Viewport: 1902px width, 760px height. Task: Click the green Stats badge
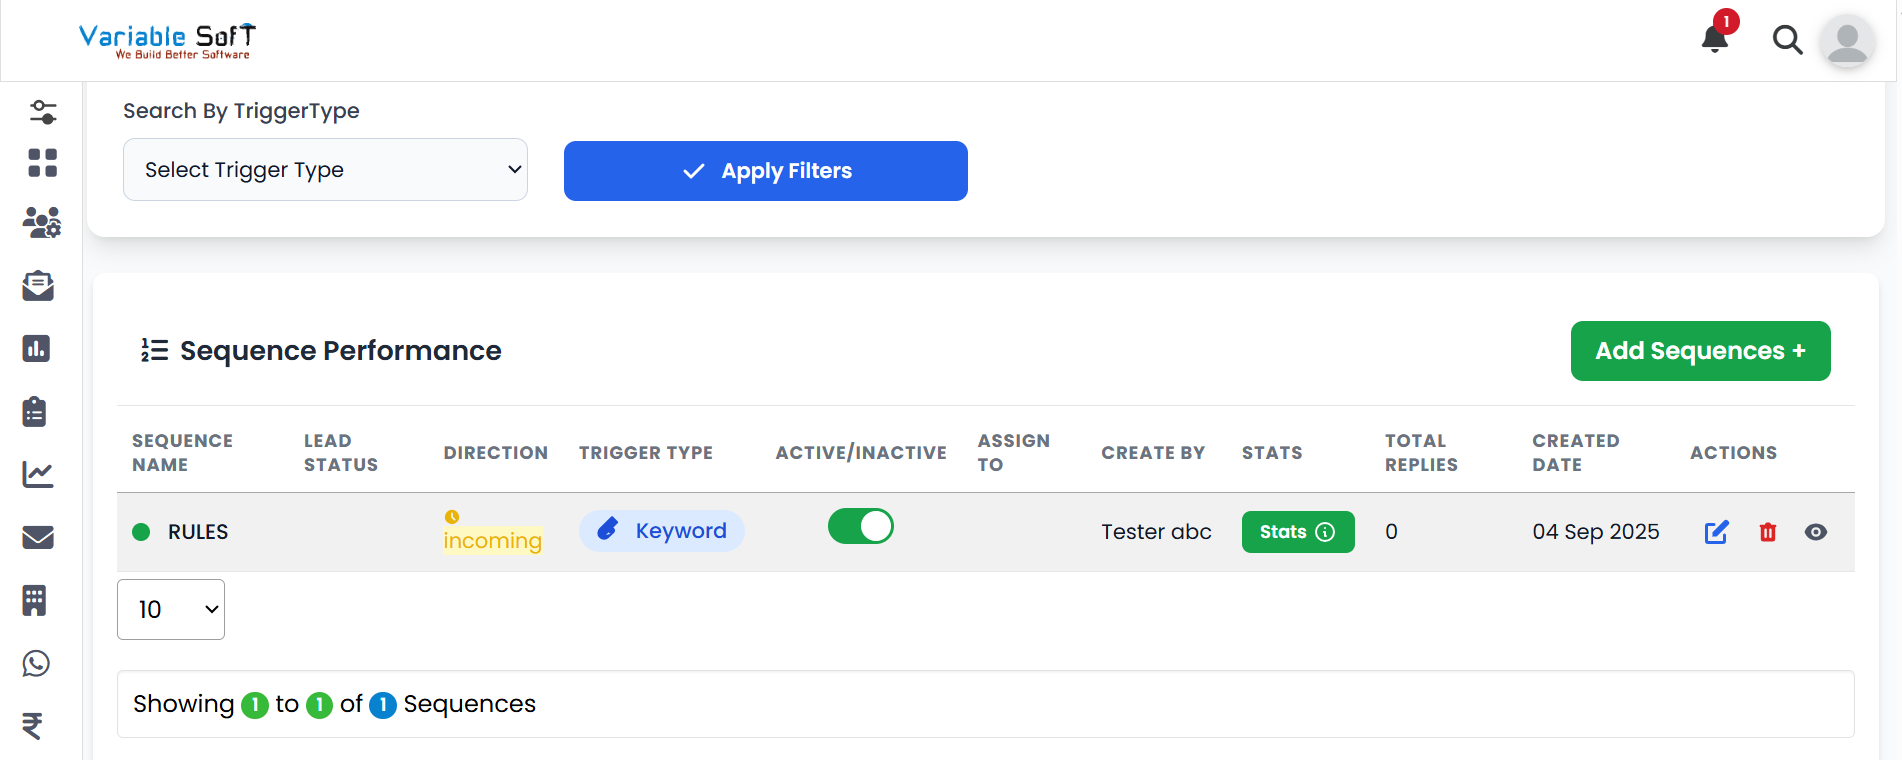point(1297,532)
